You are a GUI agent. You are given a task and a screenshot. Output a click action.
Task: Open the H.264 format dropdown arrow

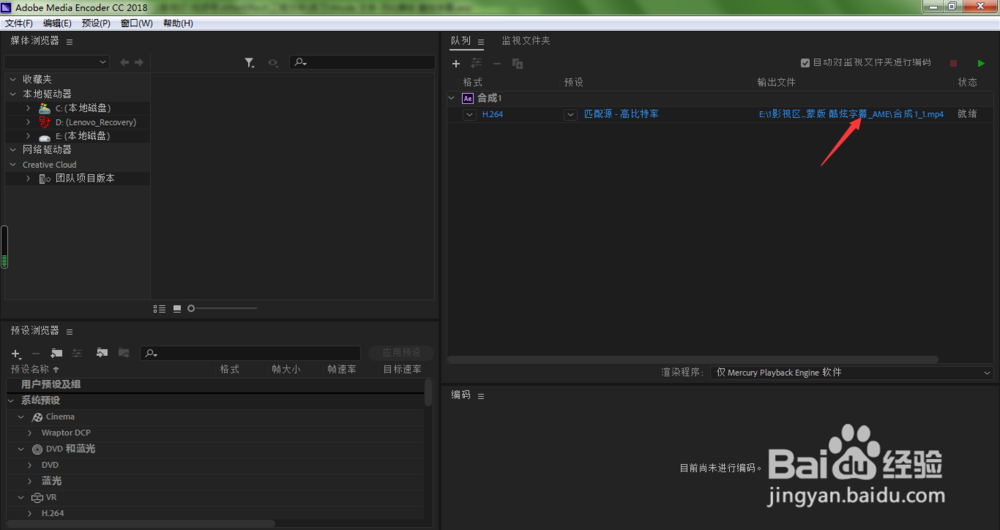[x=469, y=115]
